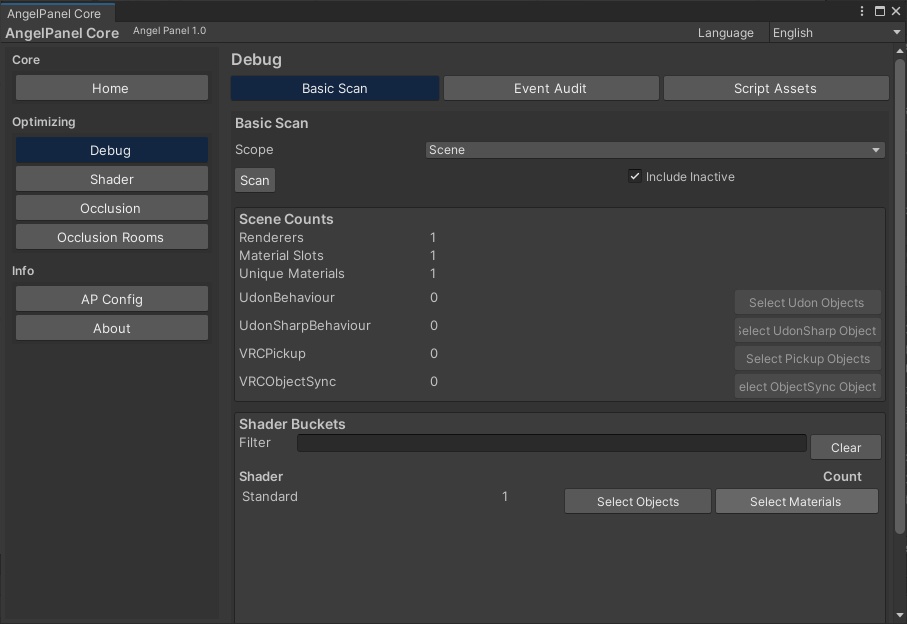Open the AP Config page
Image resolution: width=907 pixels, height=624 pixels.
[111, 299]
